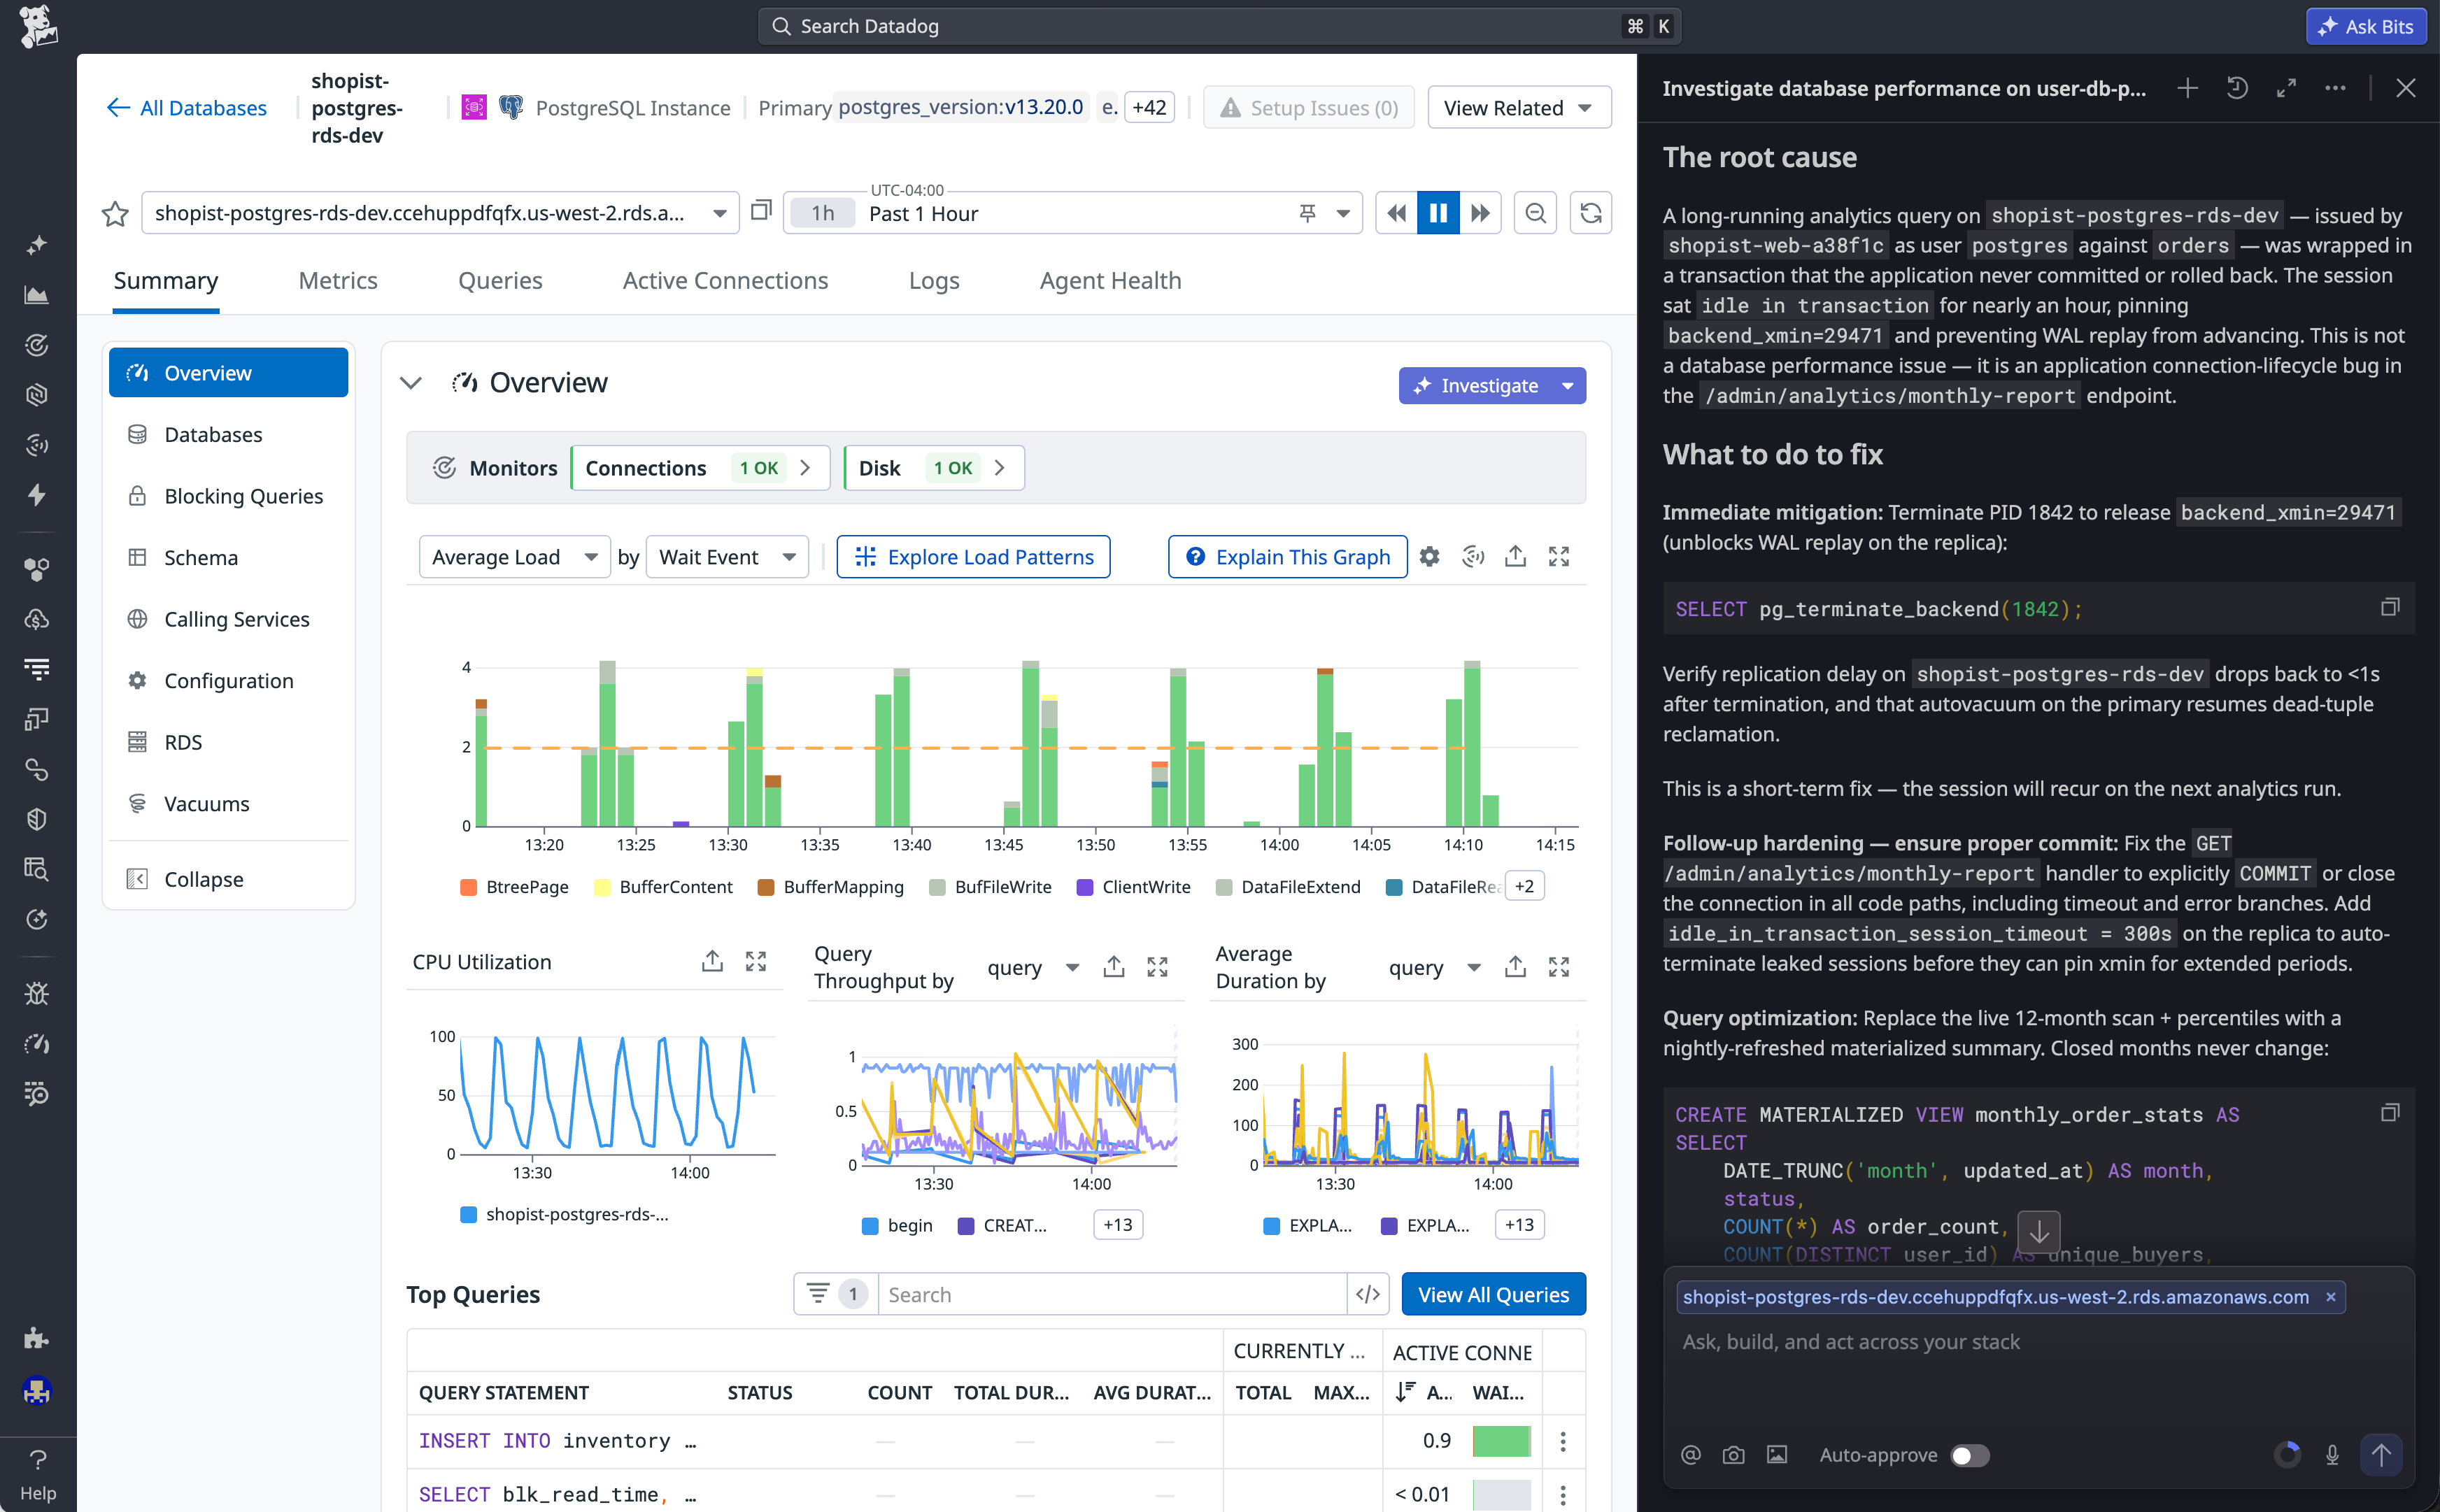Viewport: 2440px width, 1512px height.
Task: Open Help in the left sidebar
Action: tap(38, 1475)
